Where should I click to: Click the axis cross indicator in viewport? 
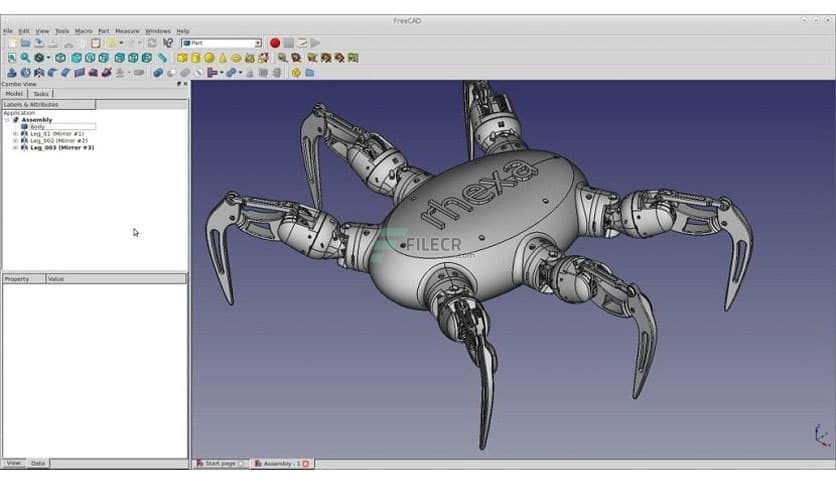click(x=822, y=435)
